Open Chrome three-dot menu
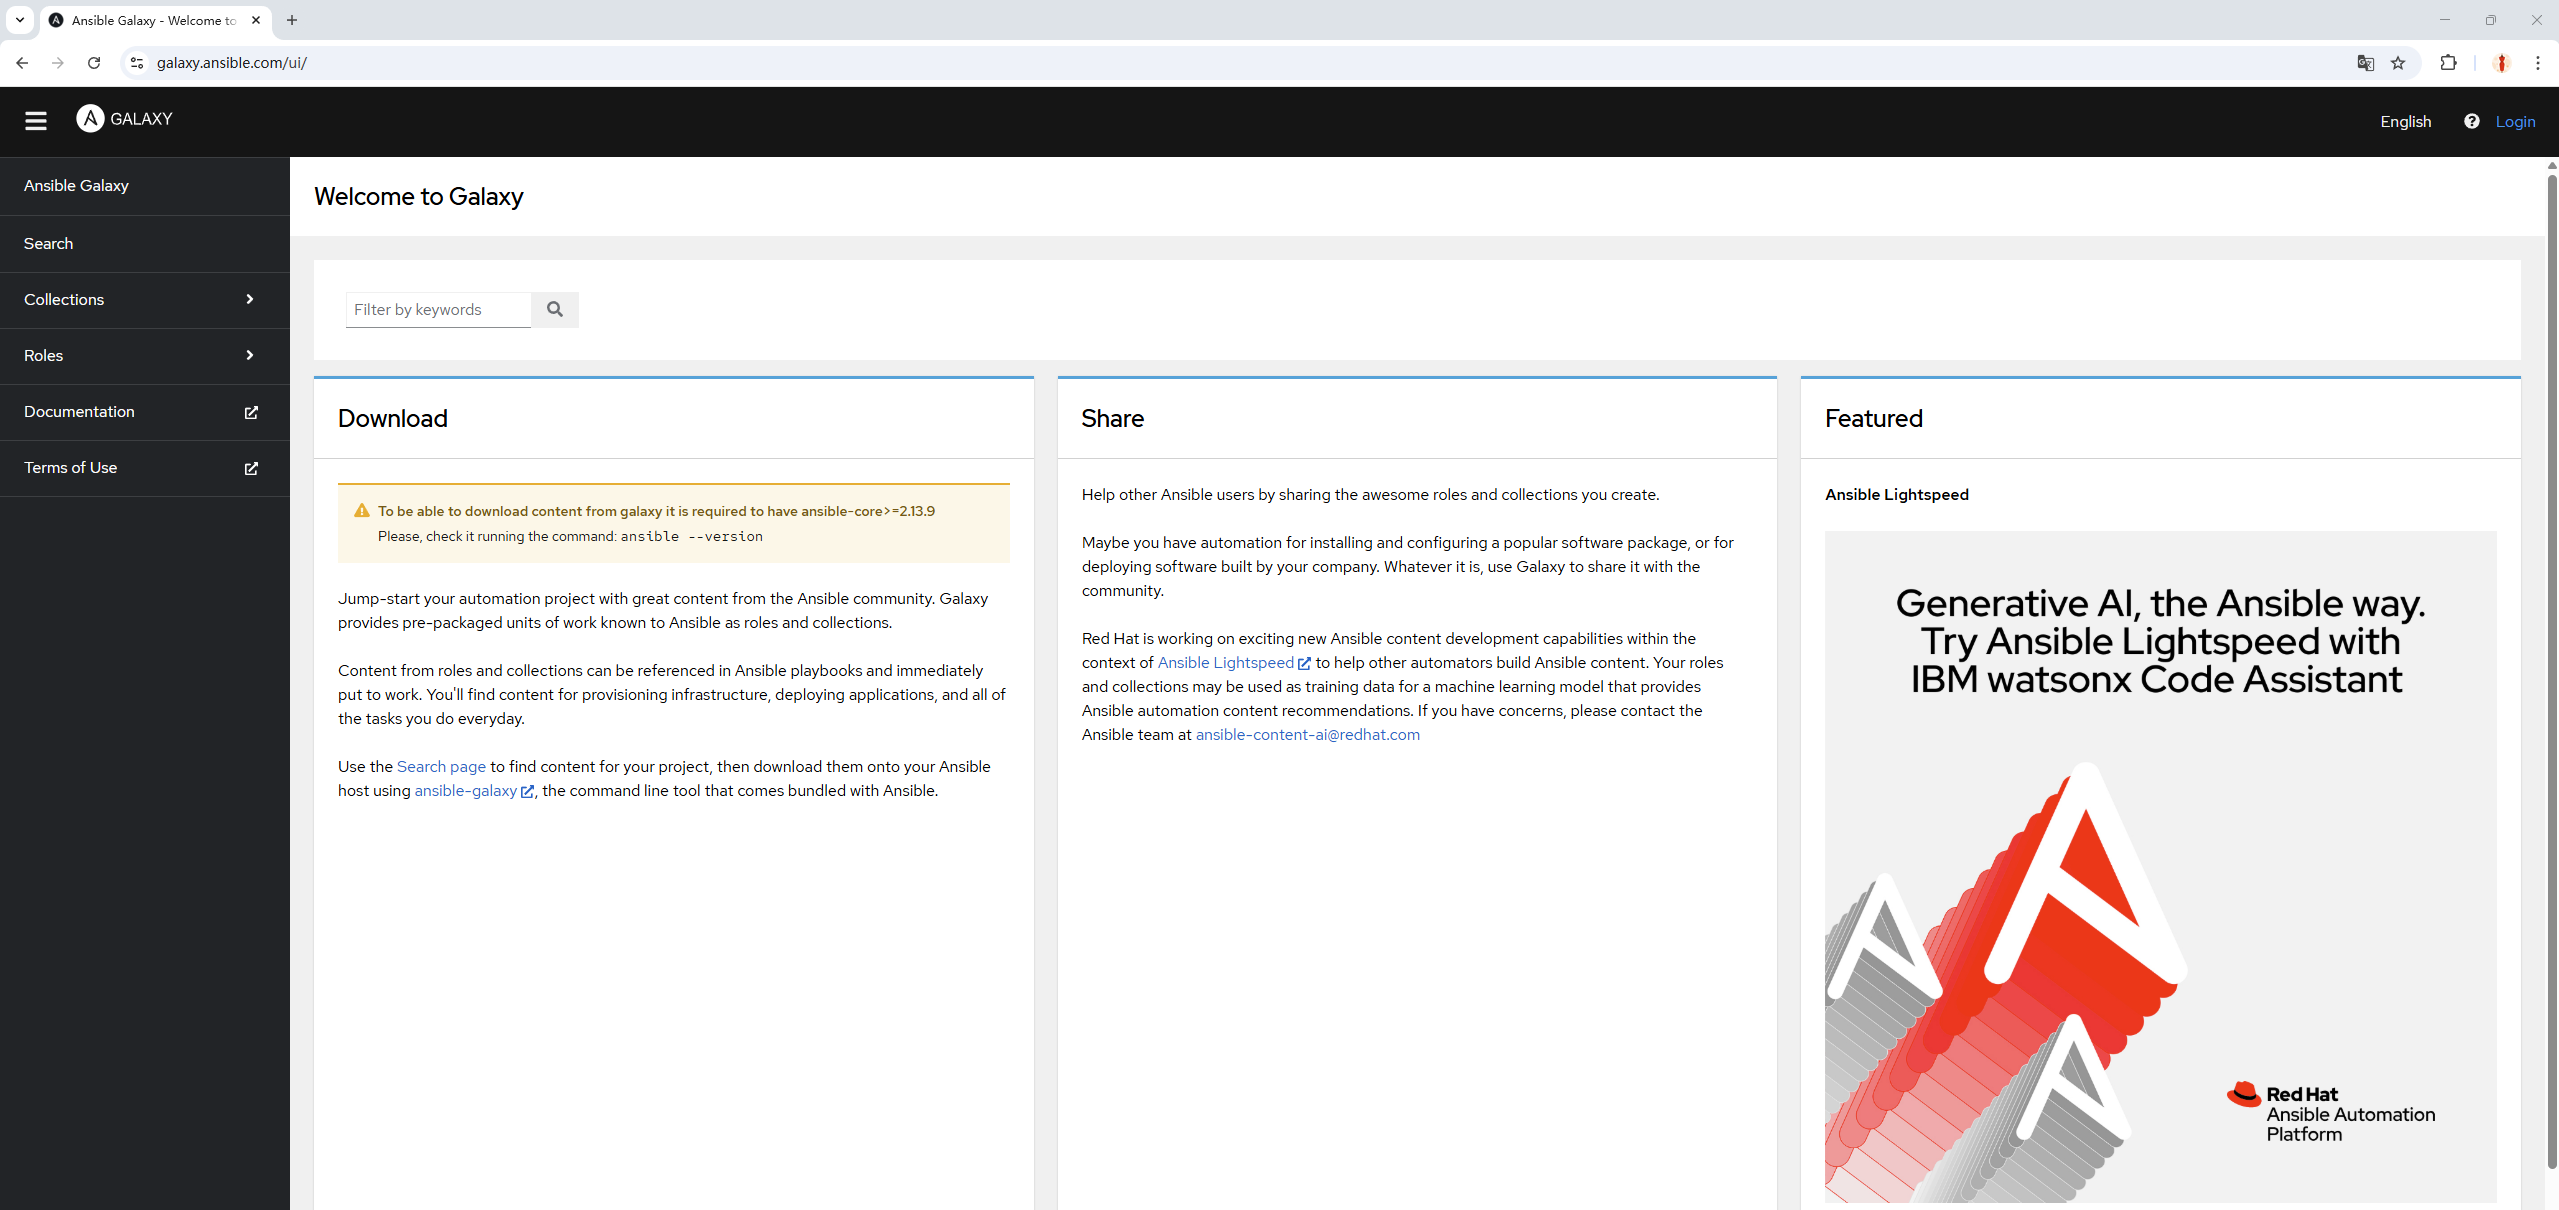The height and width of the screenshot is (1210, 2559). (2537, 63)
